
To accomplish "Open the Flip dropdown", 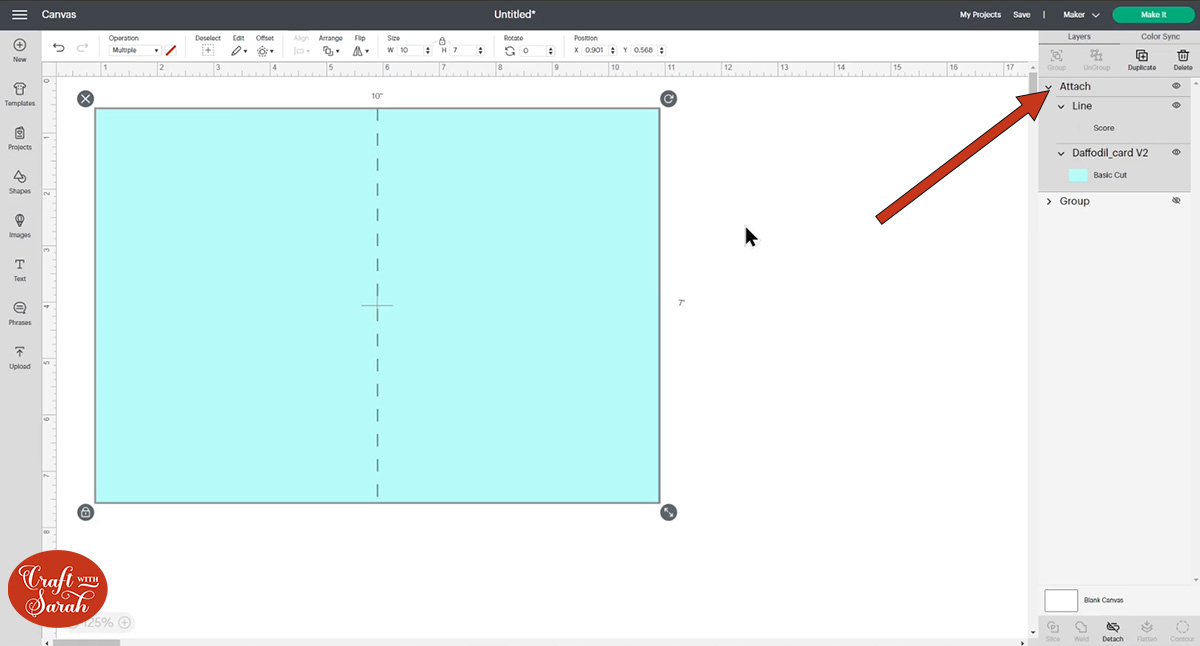I will coord(360,50).
